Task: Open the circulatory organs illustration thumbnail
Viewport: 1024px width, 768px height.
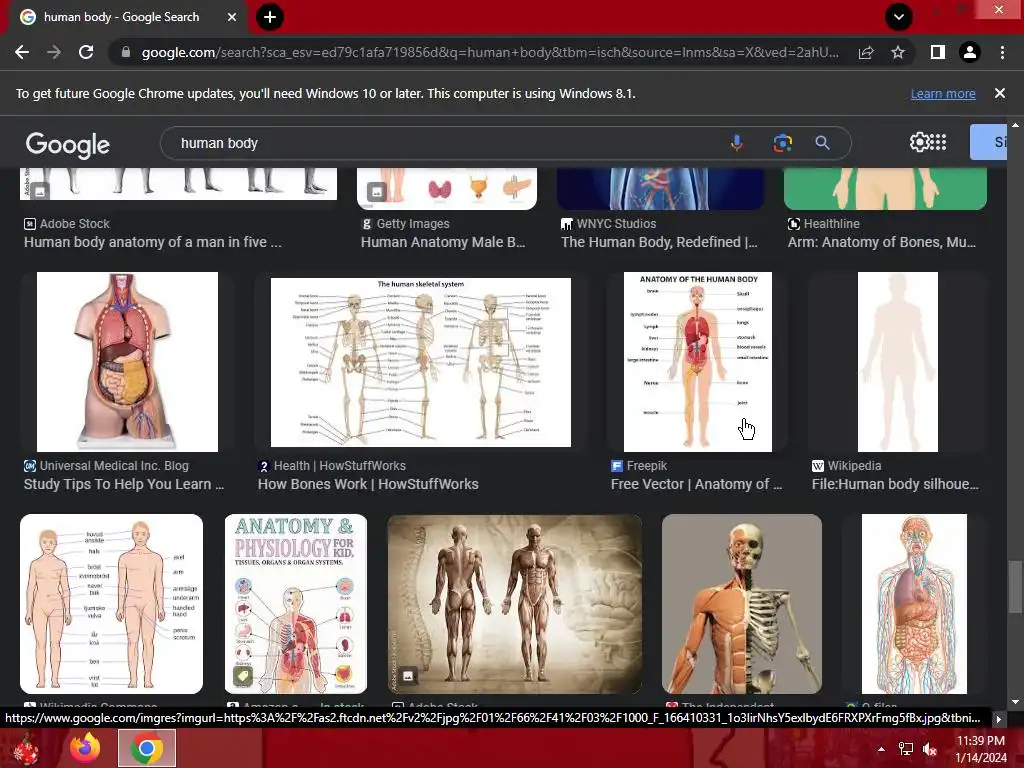Action: 914,604
